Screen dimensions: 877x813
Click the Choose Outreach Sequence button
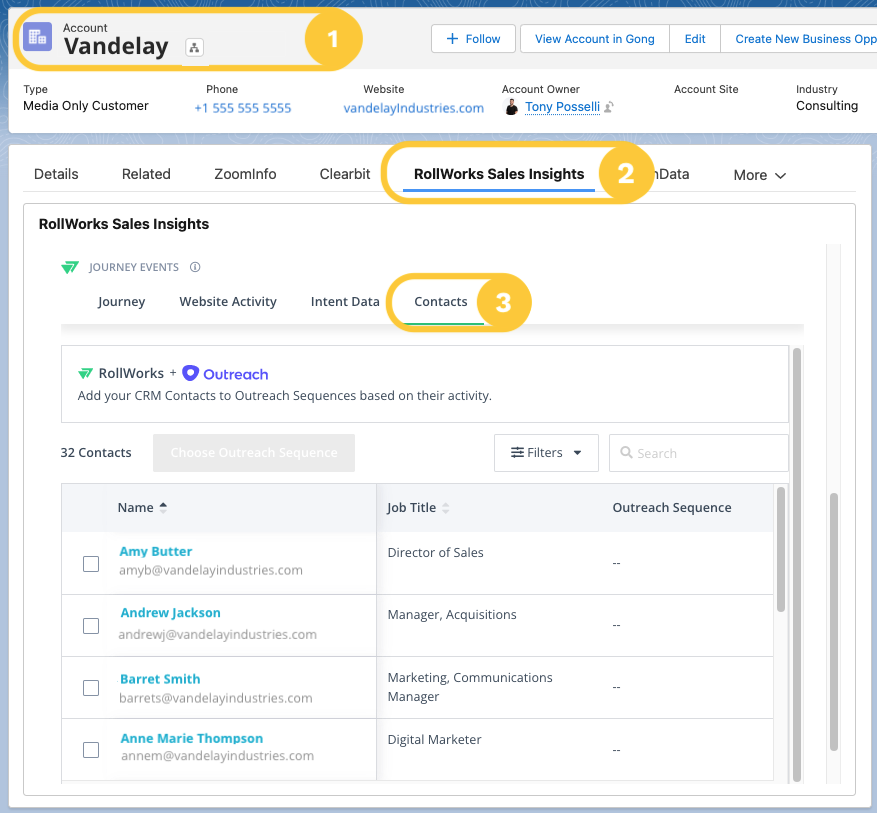pos(254,453)
